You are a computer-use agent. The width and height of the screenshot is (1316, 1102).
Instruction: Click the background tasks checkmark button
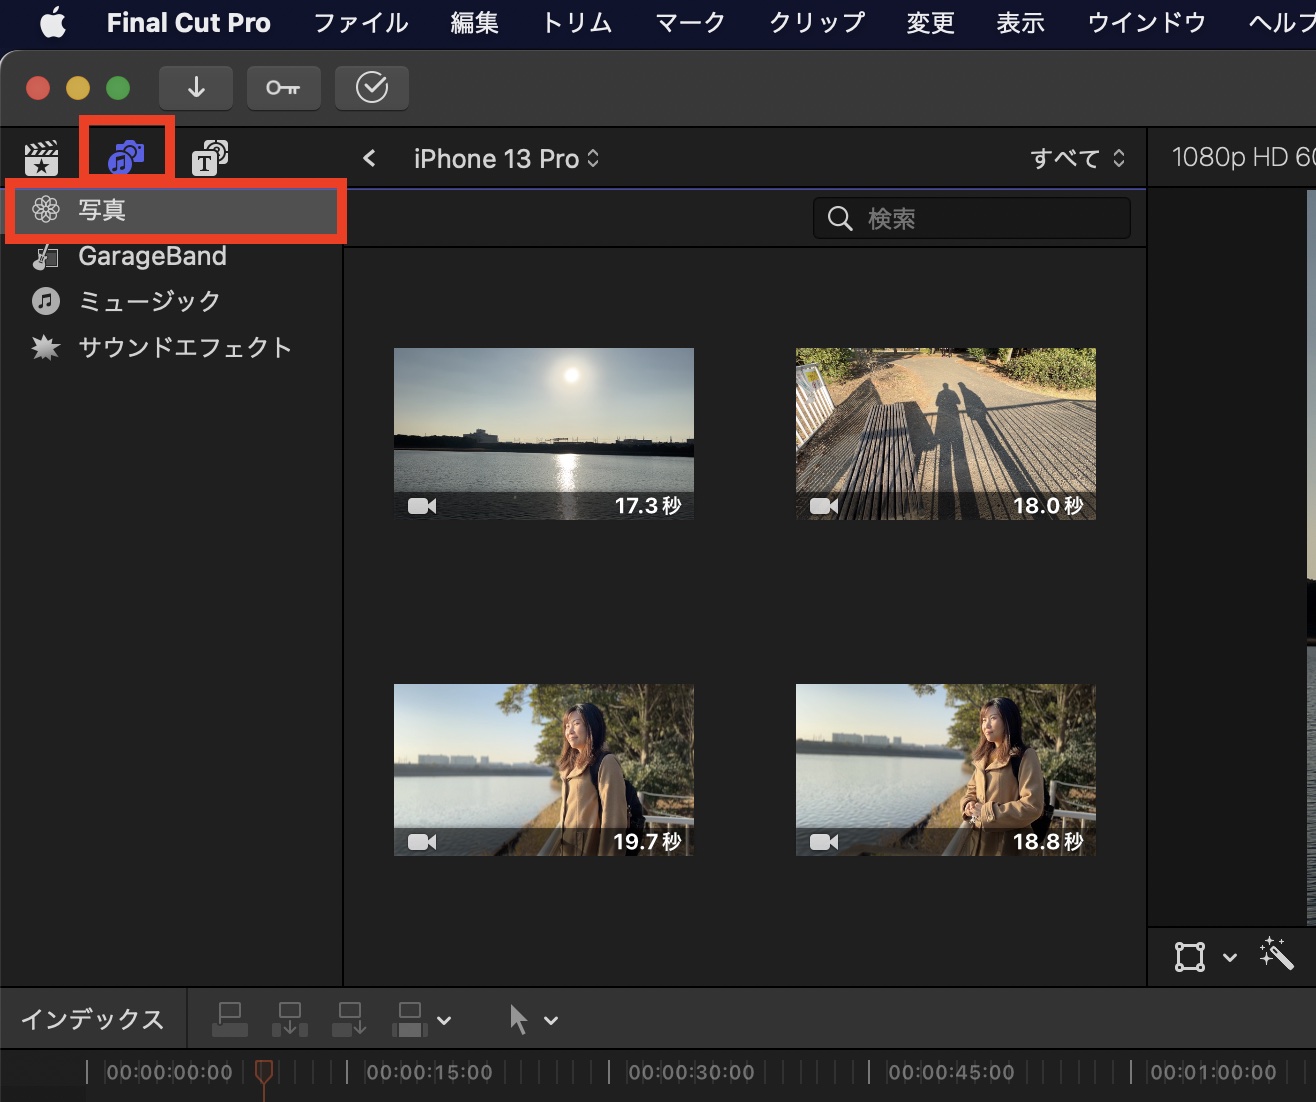371,88
